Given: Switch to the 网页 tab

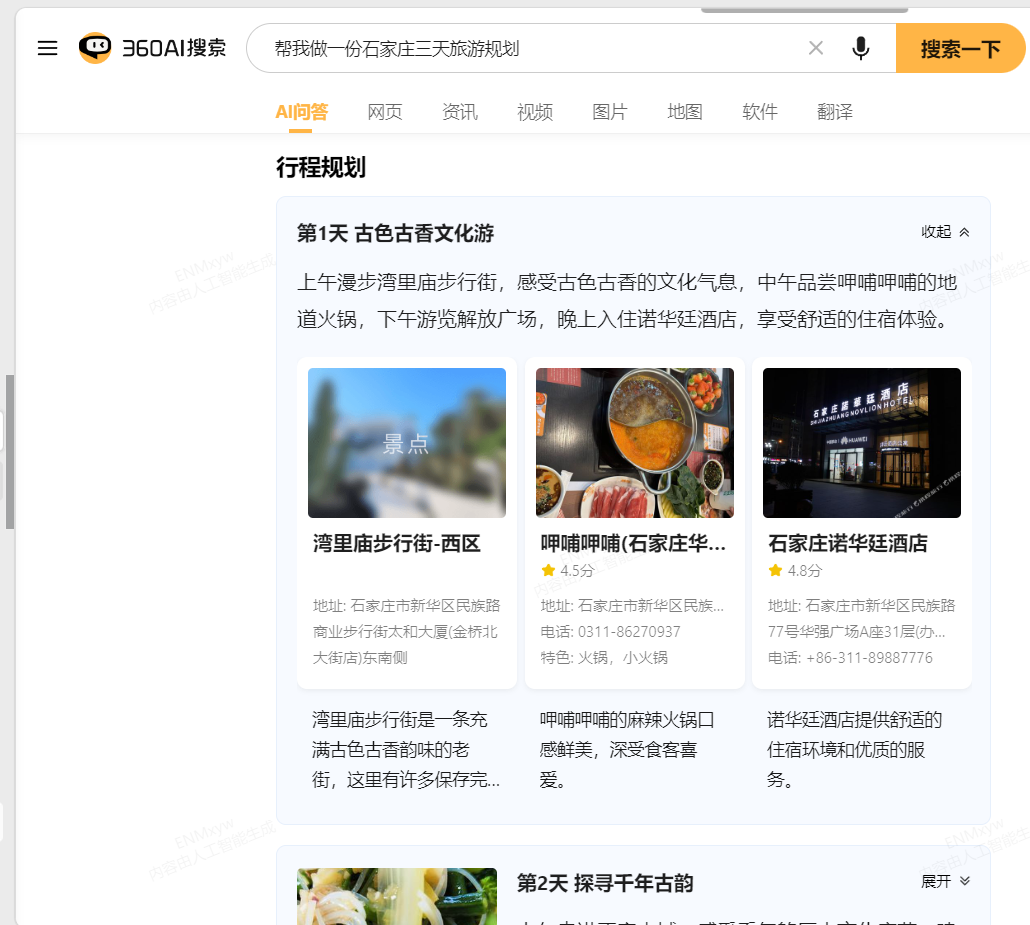Looking at the screenshot, I should (x=385, y=112).
